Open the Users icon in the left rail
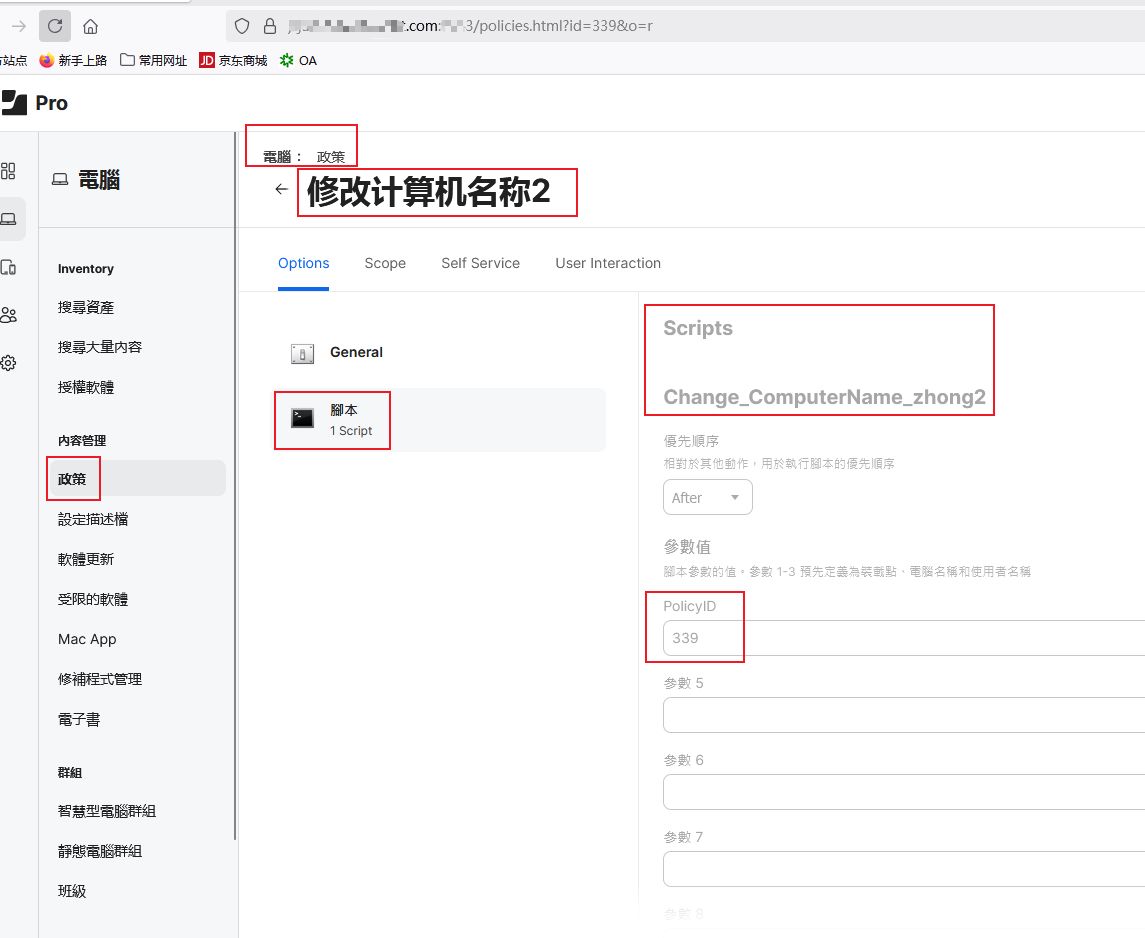 [9, 315]
